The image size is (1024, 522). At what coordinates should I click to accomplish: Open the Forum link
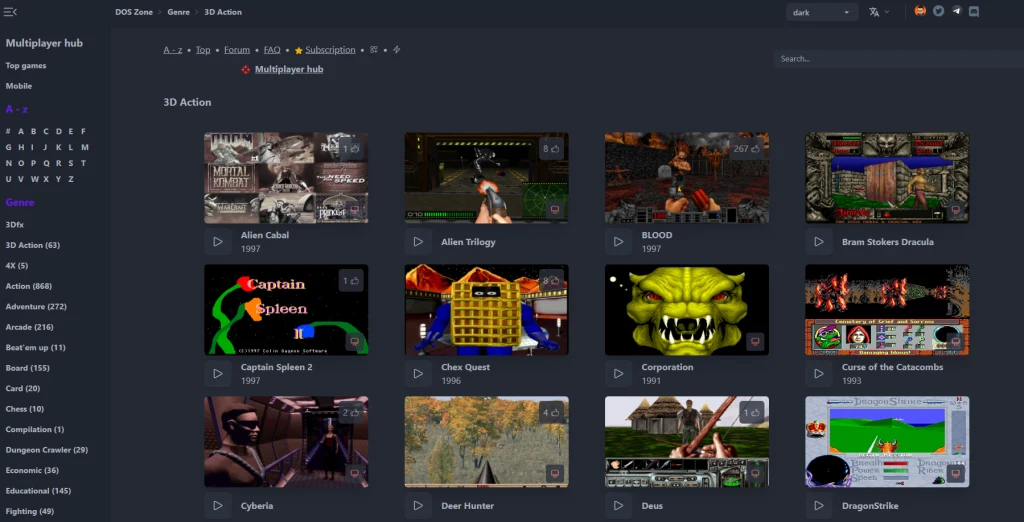tap(237, 50)
